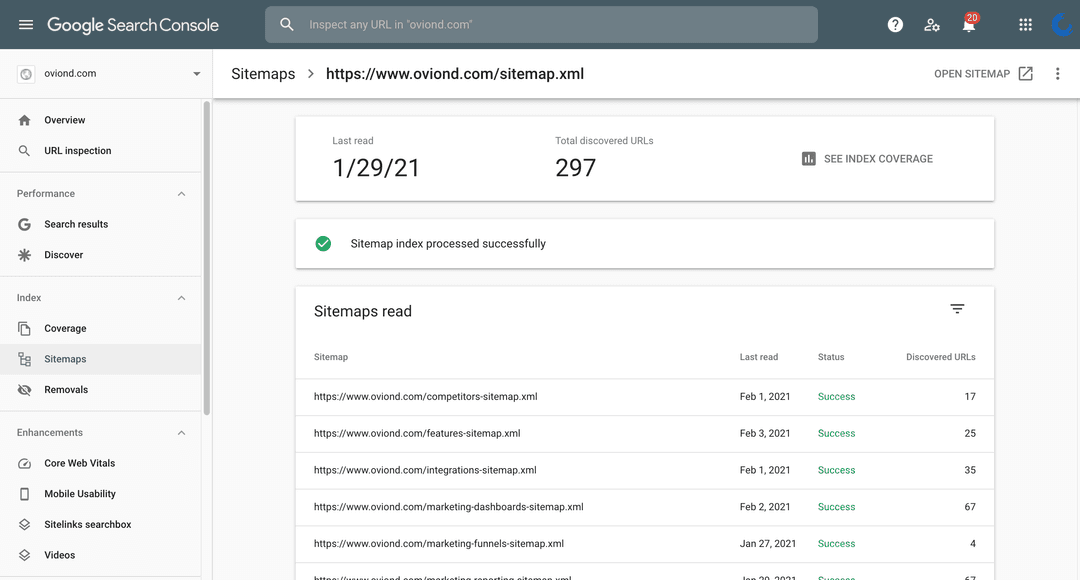The image size is (1080, 580).
Task: Click the 297 total discovered URLs value
Action: (575, 167)
